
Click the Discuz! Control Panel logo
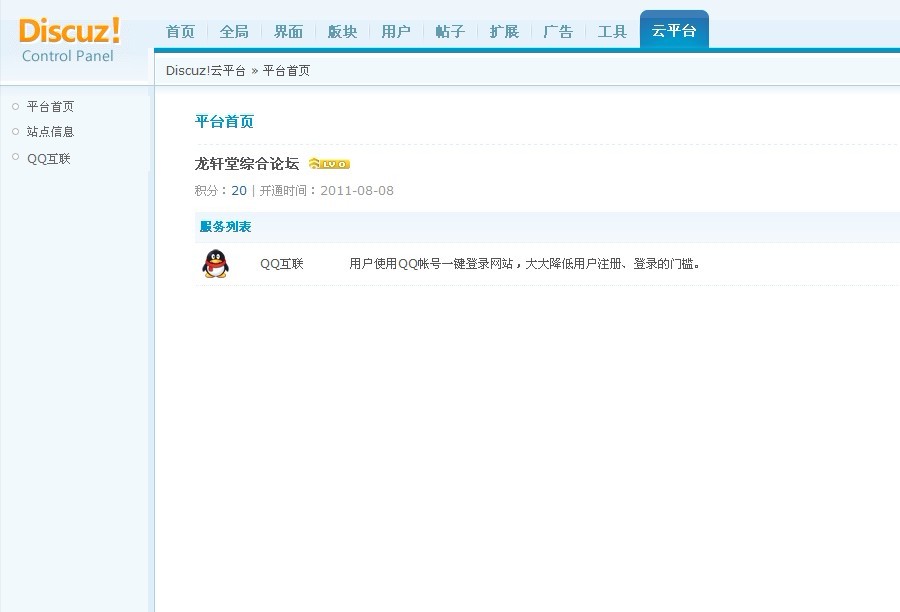69,40
